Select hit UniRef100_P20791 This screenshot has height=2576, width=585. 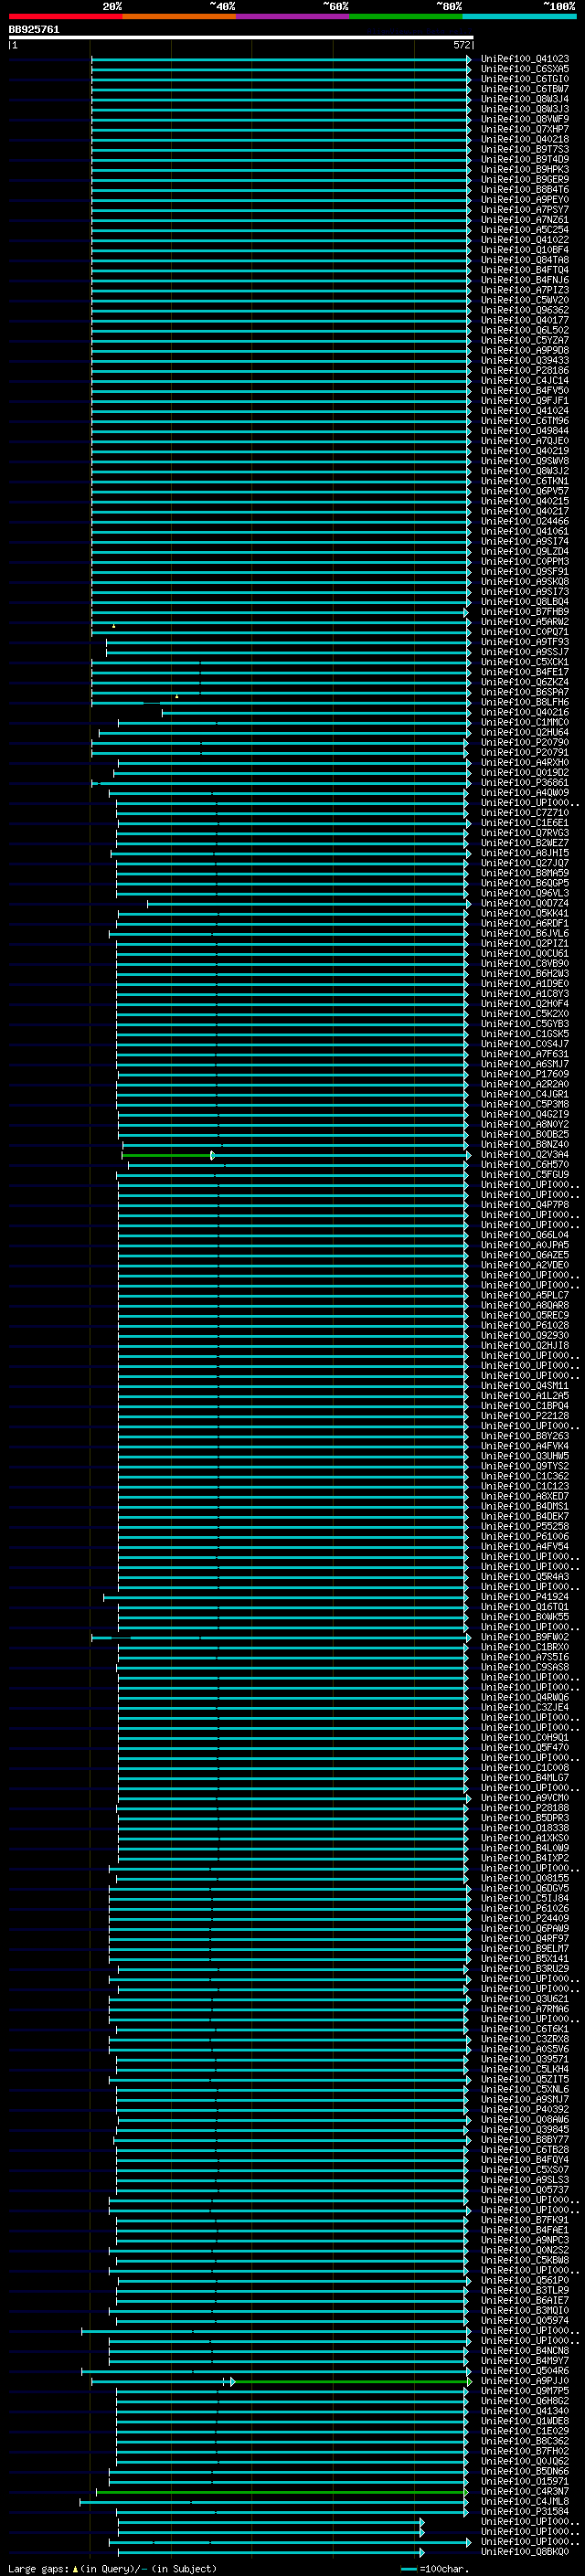point(525,753)
